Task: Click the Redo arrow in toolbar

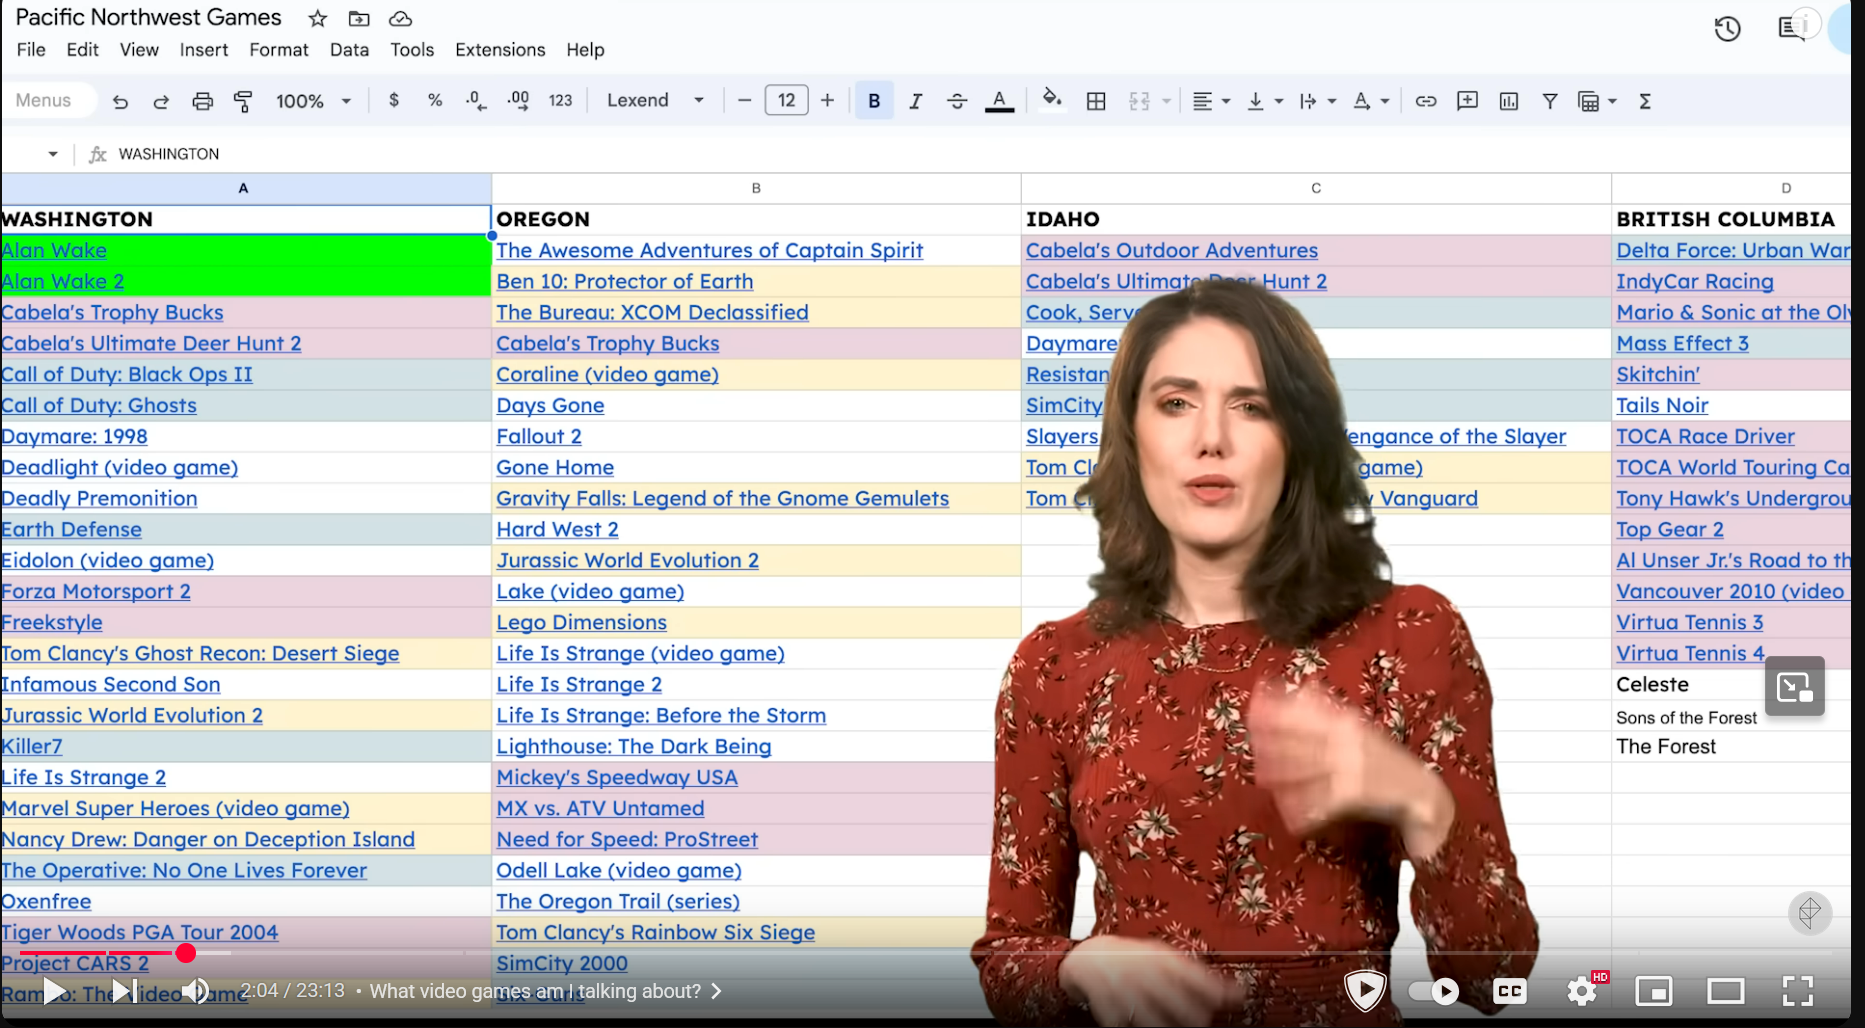Action: tap(161, 101)
